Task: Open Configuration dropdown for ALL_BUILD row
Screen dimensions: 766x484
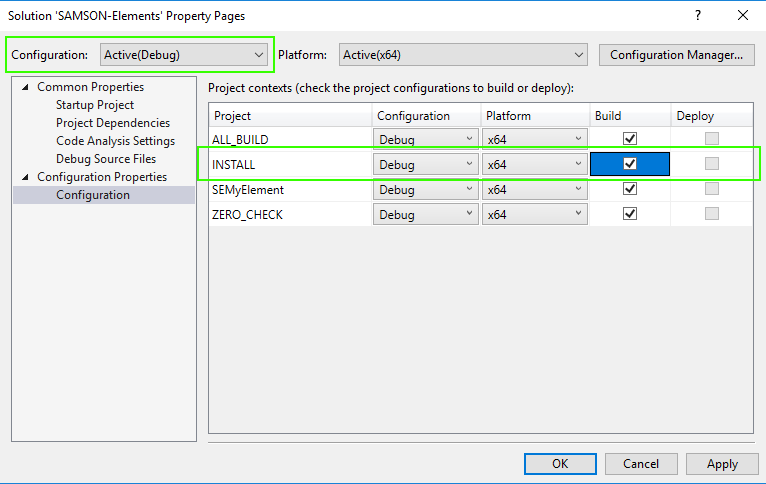Action: [x=426, y=138]
